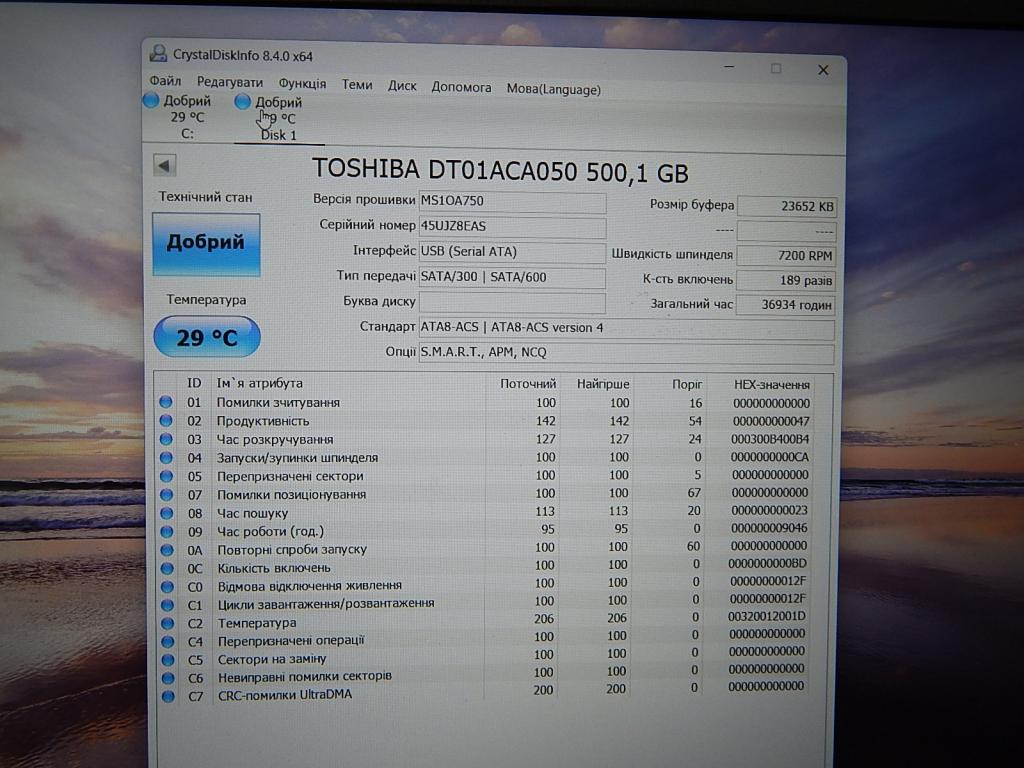Open the Мова(Language) menu
Viewport: 1024px width, 768px height.
tap(554, 89)
